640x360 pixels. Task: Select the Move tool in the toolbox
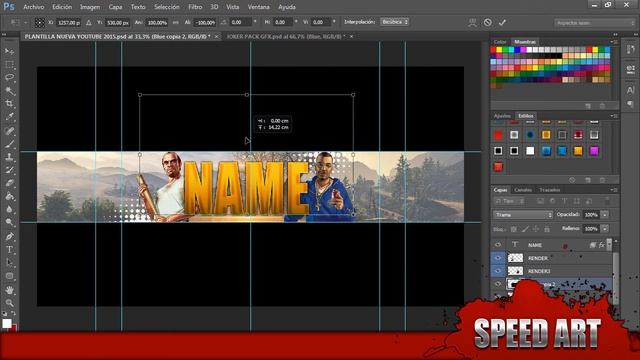(9, 51)
